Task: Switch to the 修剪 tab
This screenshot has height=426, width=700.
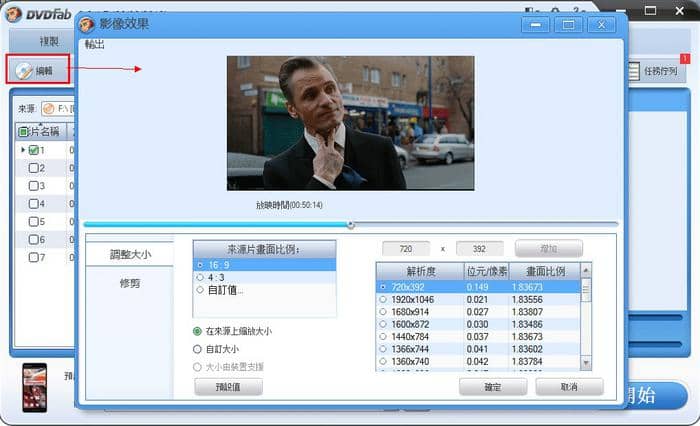Action: pyautogui.click(x=129, y=283)
